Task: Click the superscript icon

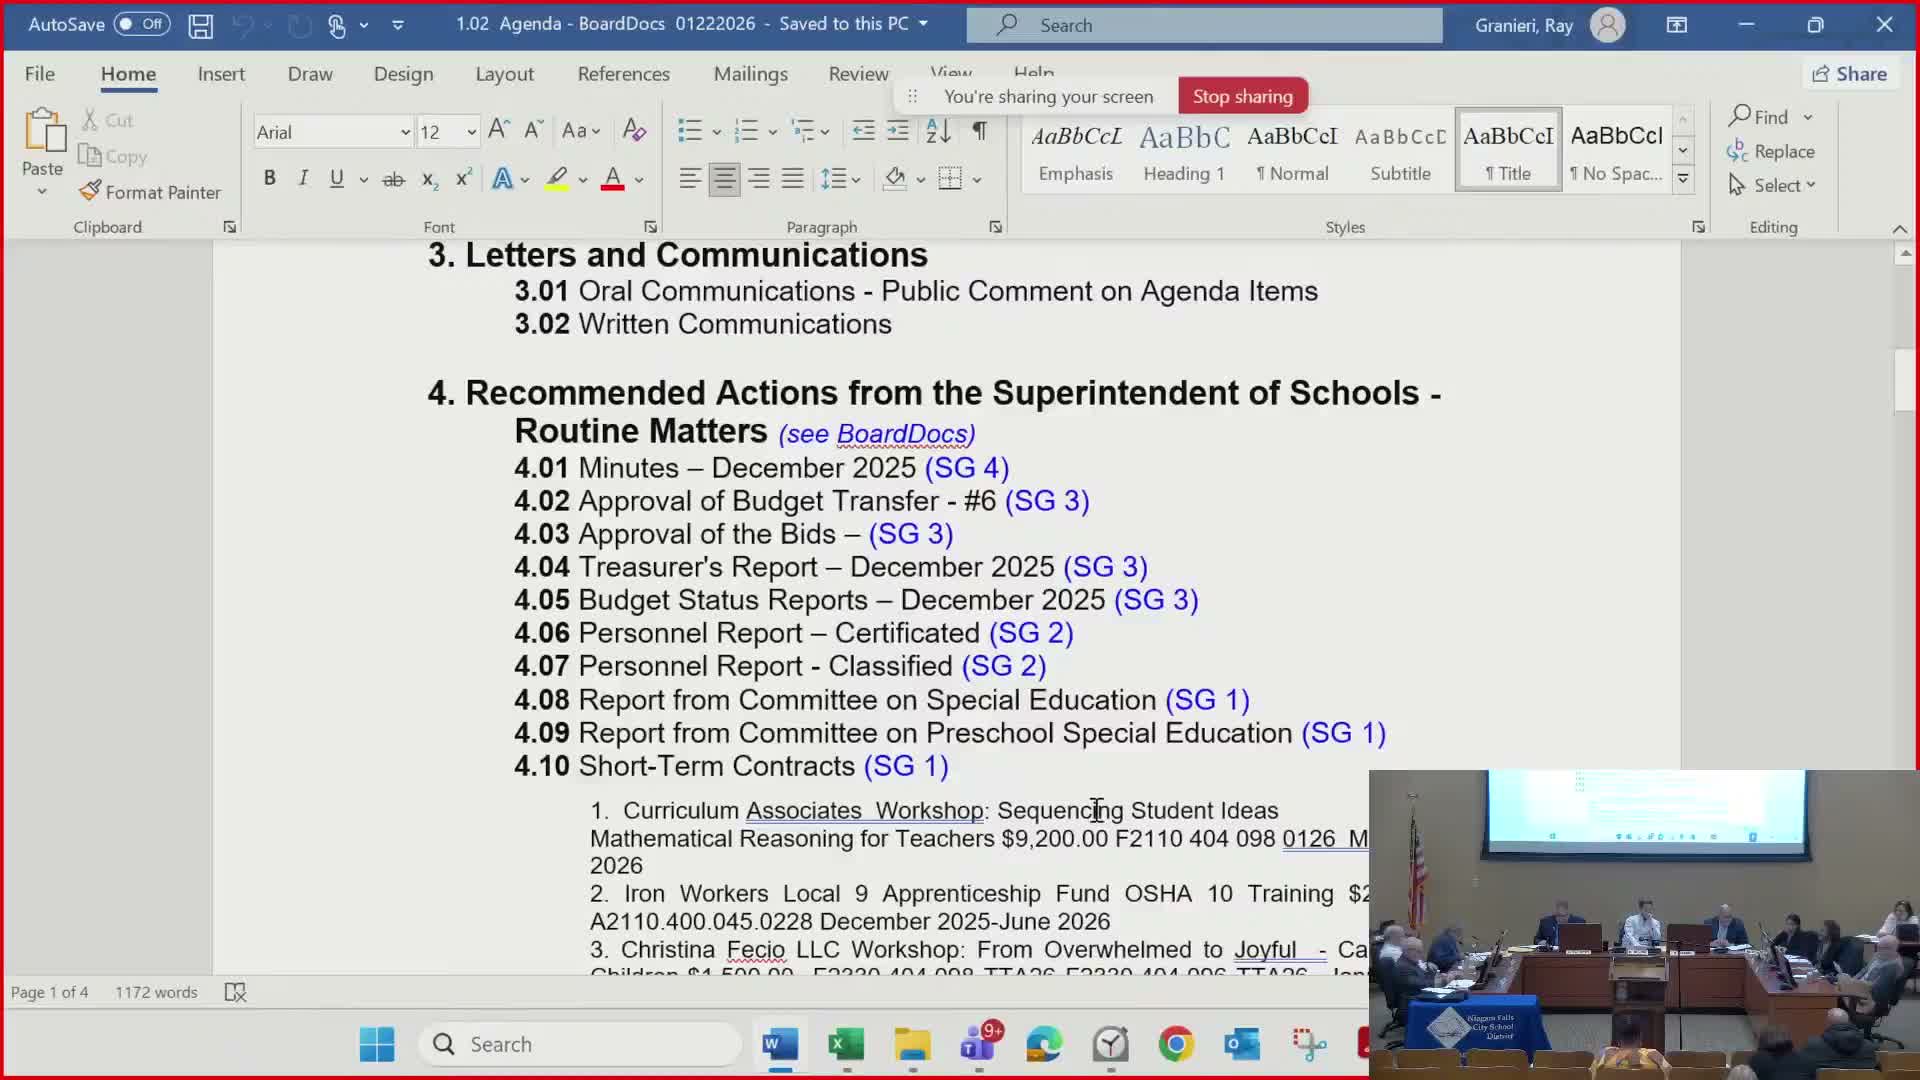Action: [463, 179]
